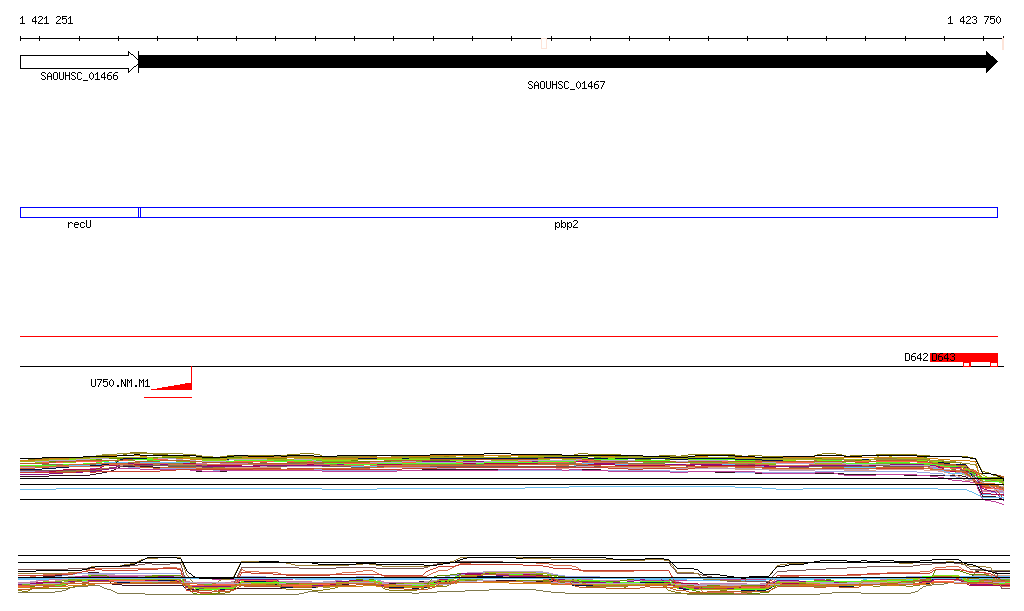Click the recU gene name label

(x=79, y=225)
